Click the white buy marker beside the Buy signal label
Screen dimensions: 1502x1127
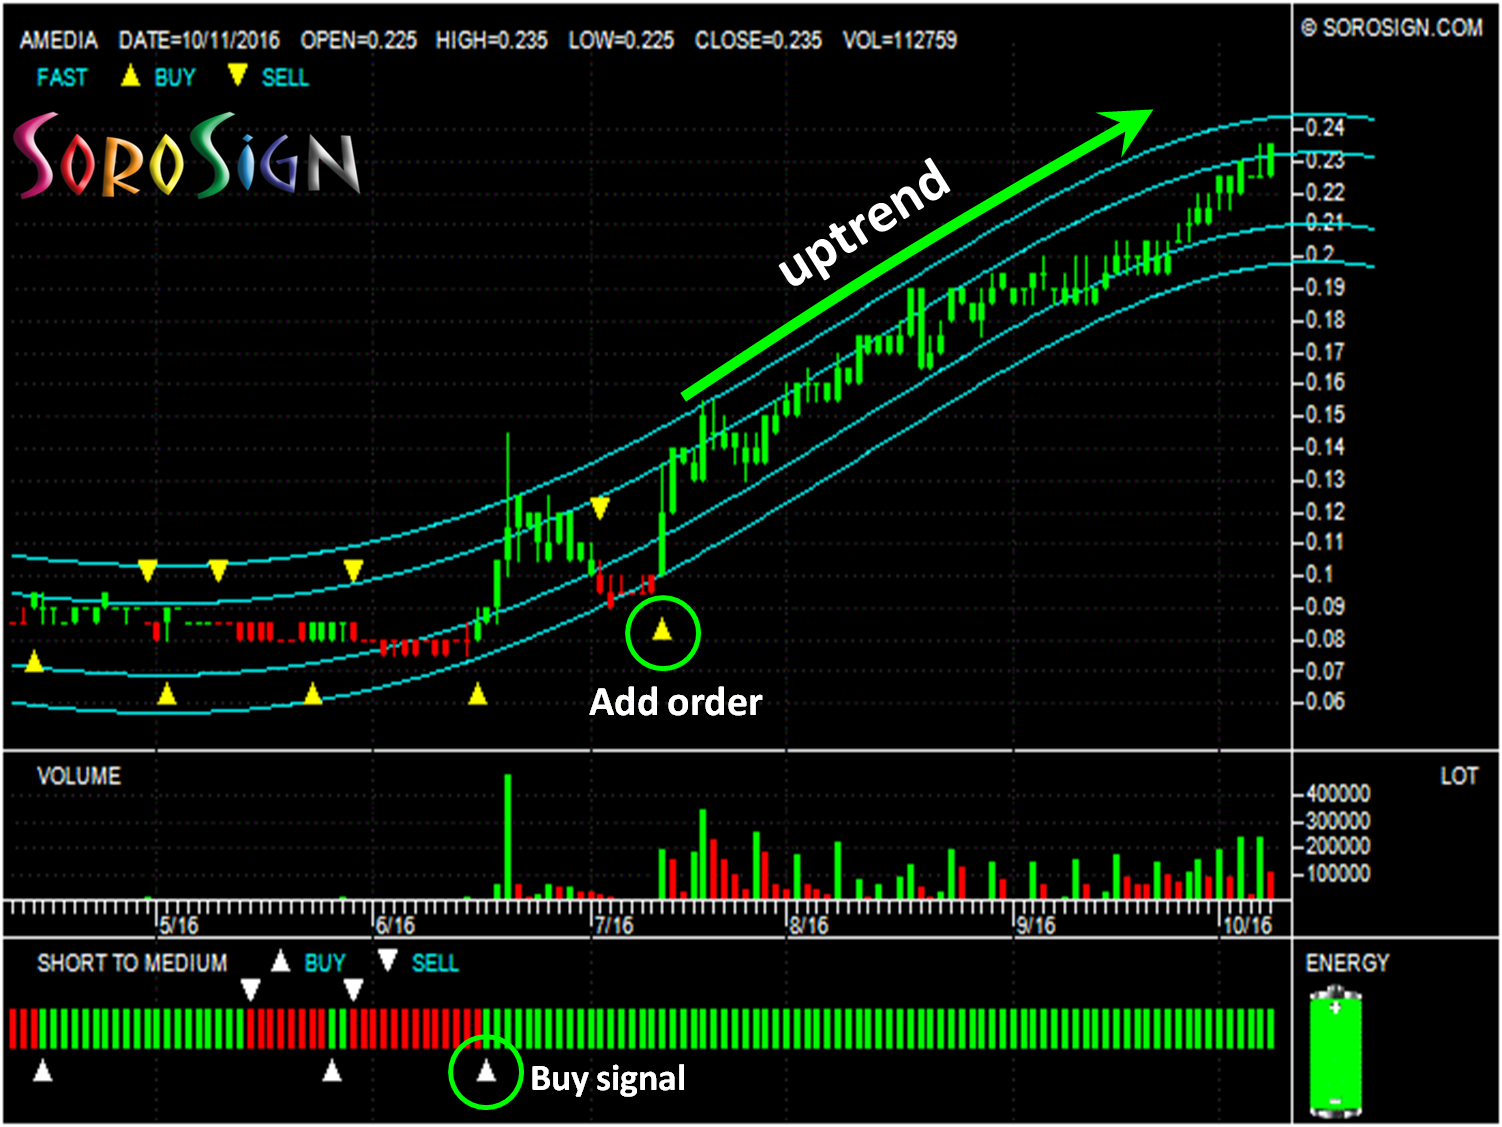(x=486, y=1072)
